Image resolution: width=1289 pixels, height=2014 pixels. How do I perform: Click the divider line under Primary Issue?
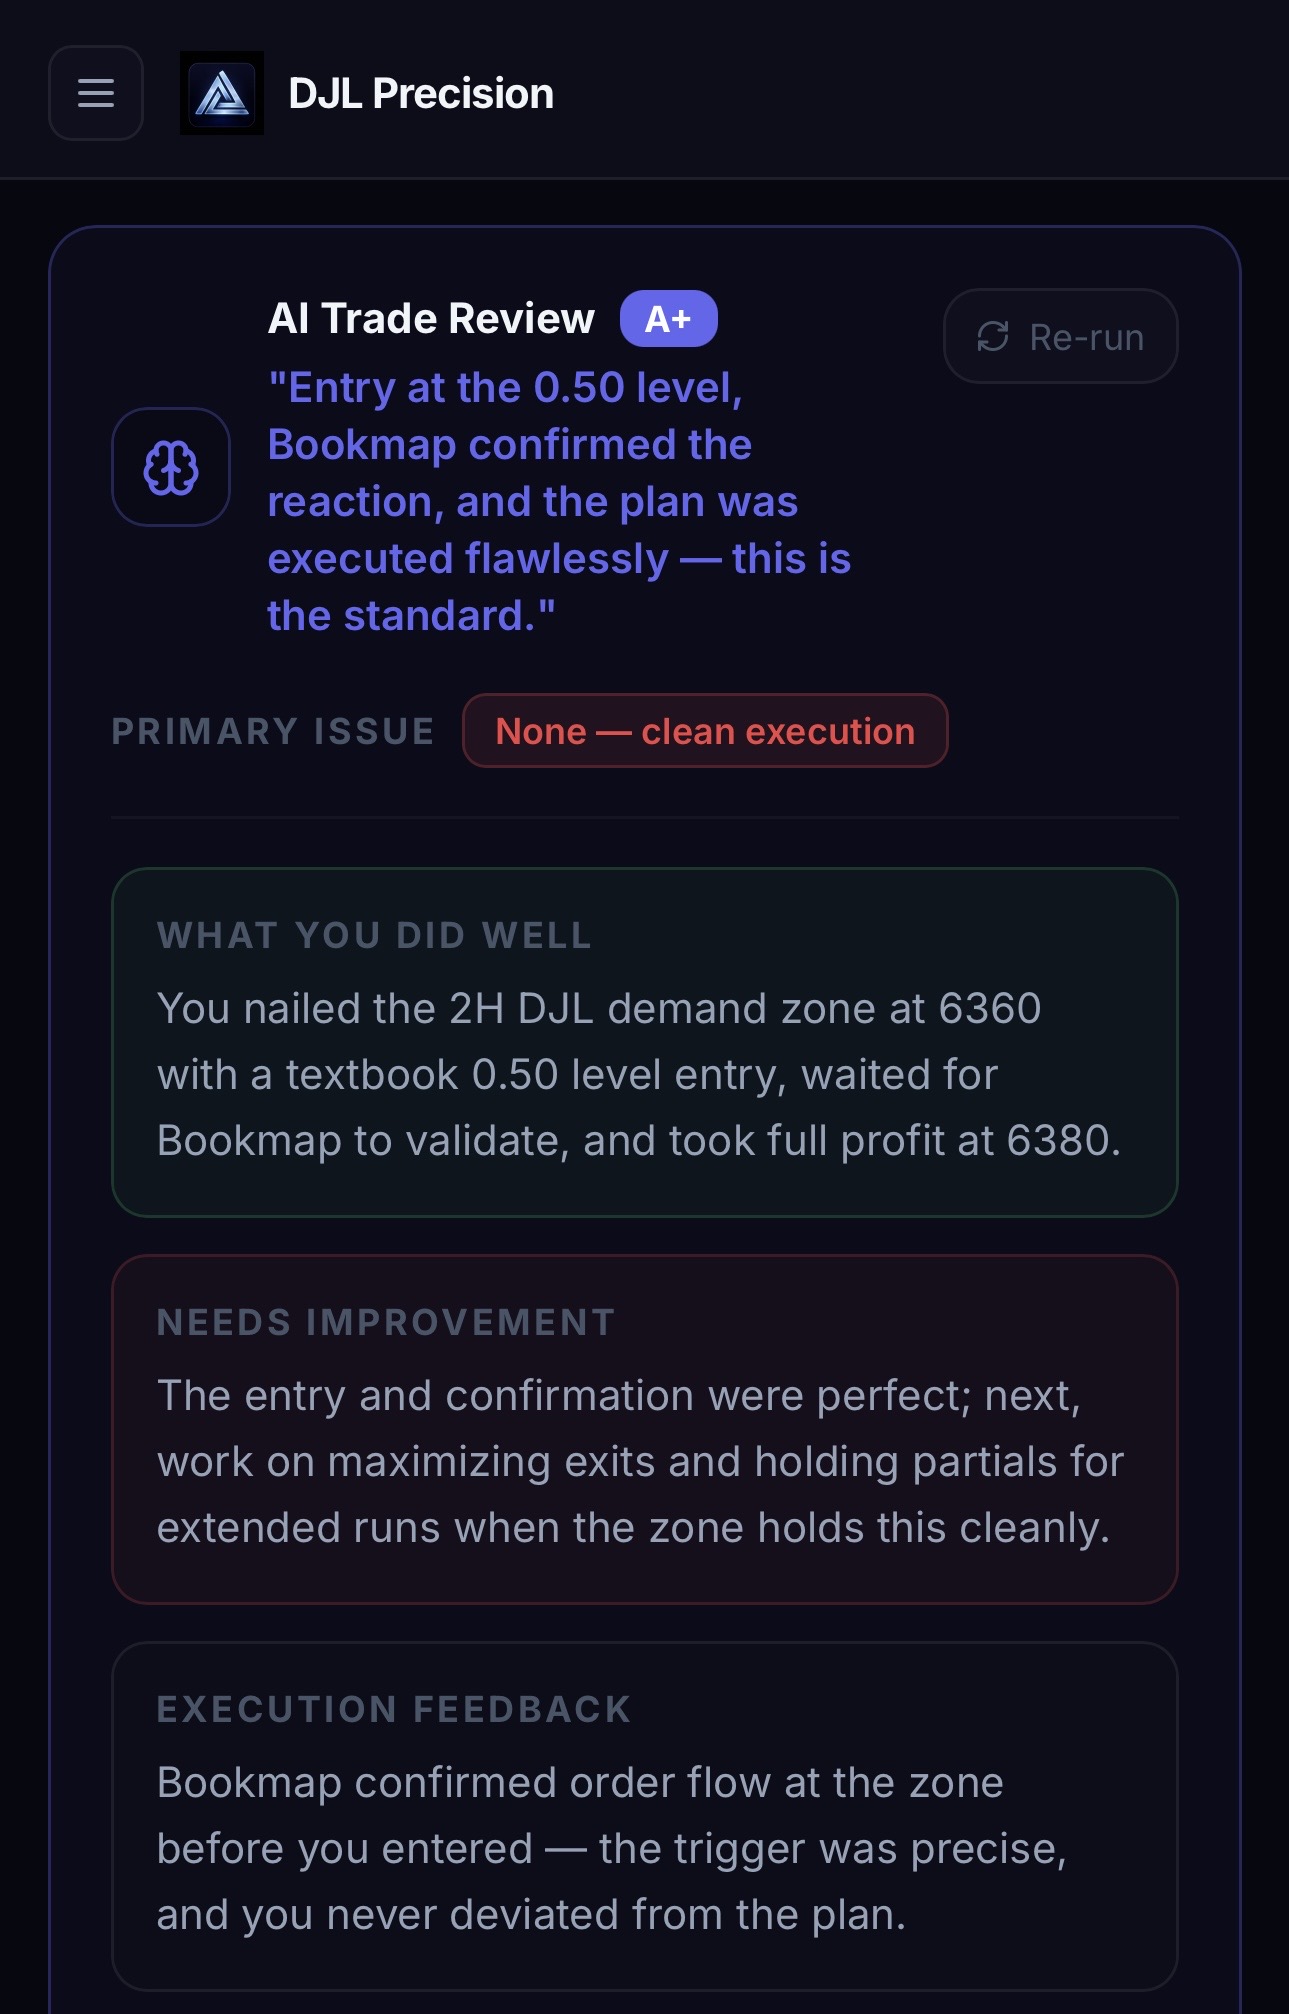(644, 817)
